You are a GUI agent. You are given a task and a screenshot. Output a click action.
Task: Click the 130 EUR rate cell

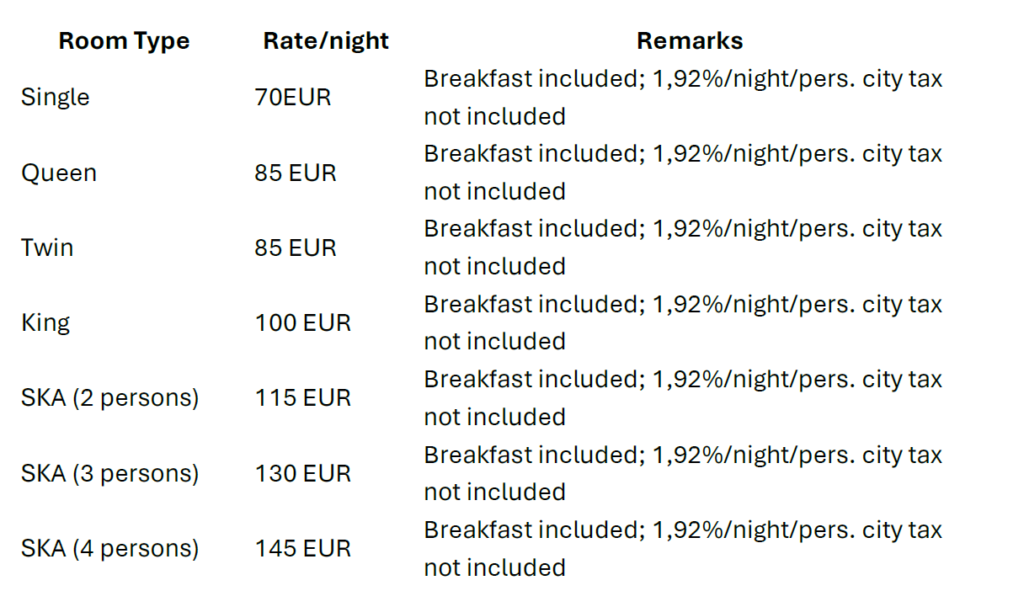point(302,473)
